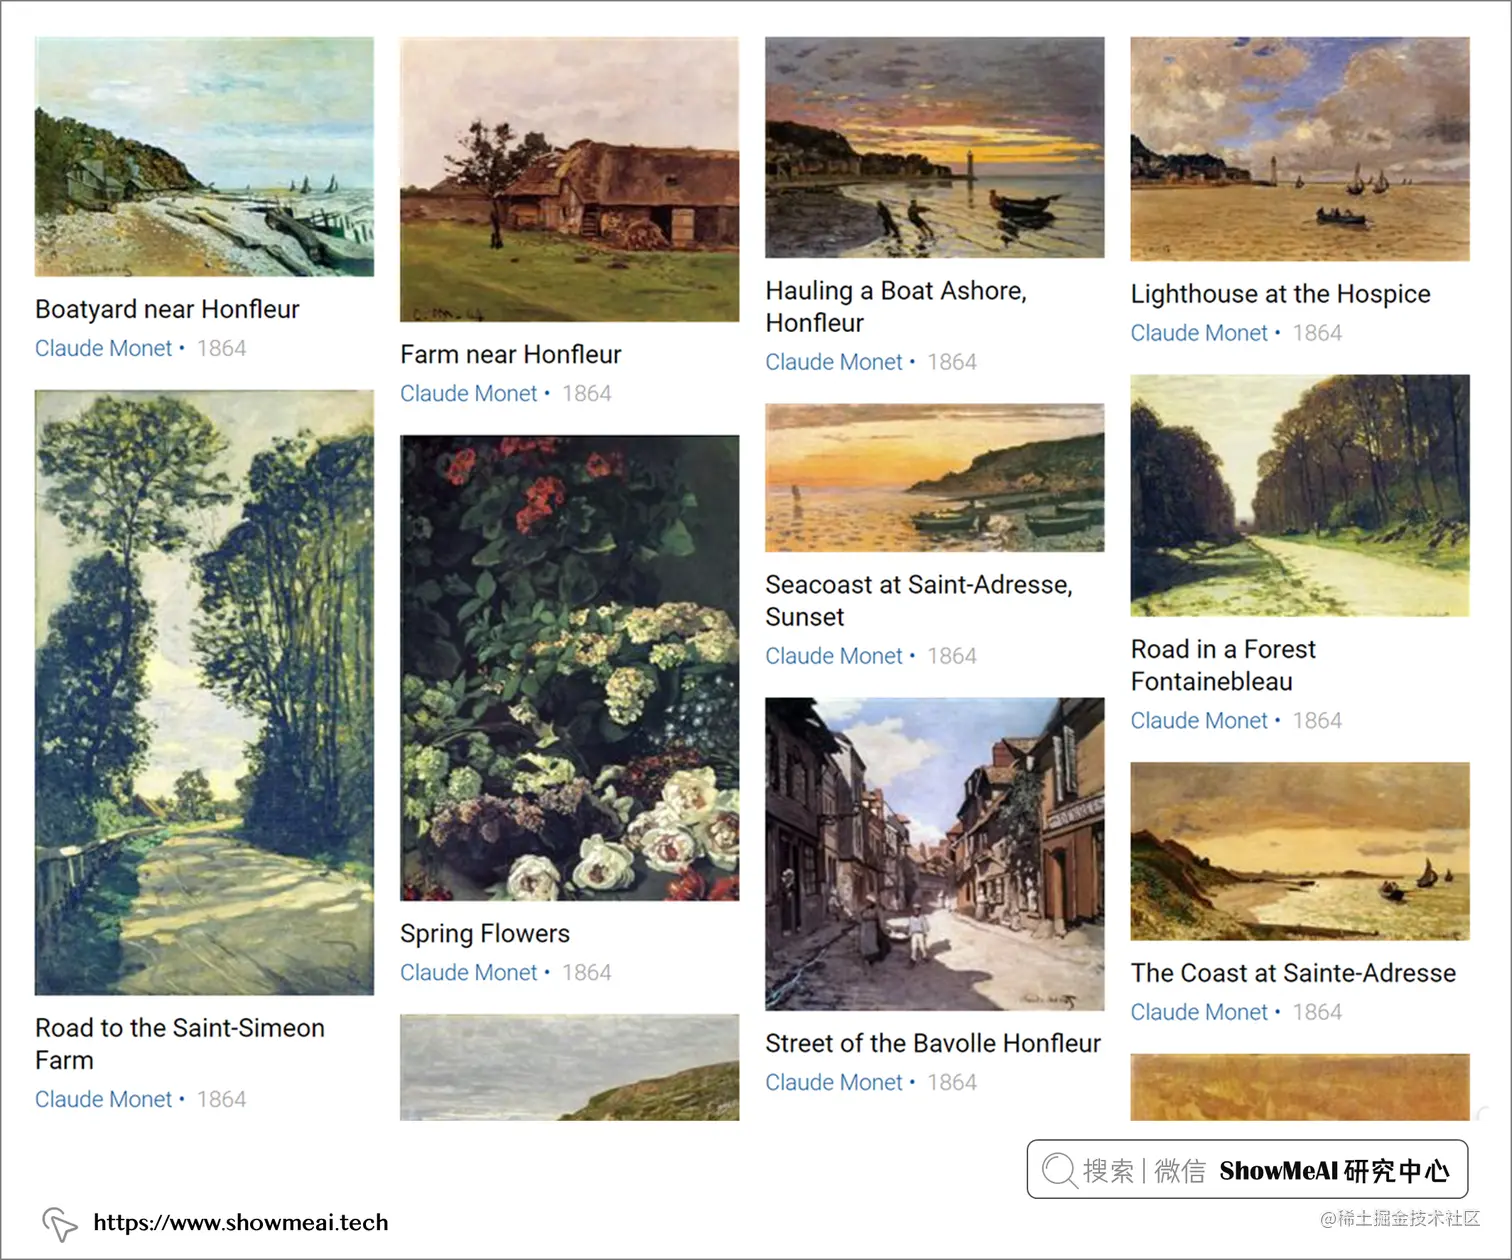Screen dimensions: 1512x1260
Task: Open the Boatyard near Honfleur painting thumbnail
Action: [204, 157]
